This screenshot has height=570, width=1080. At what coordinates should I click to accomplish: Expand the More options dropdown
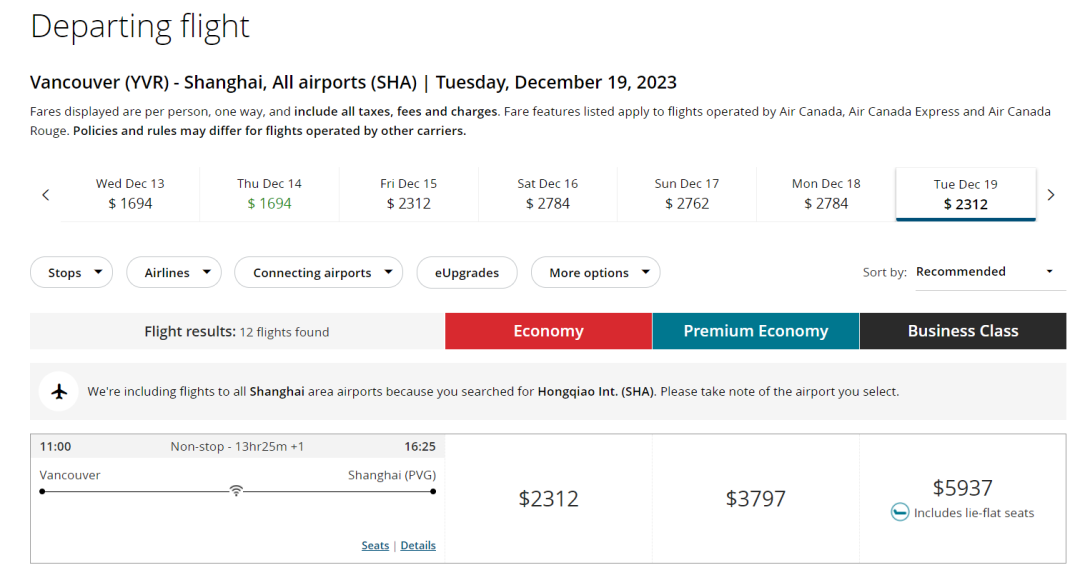pyautogui.click(x=595, y=273)
